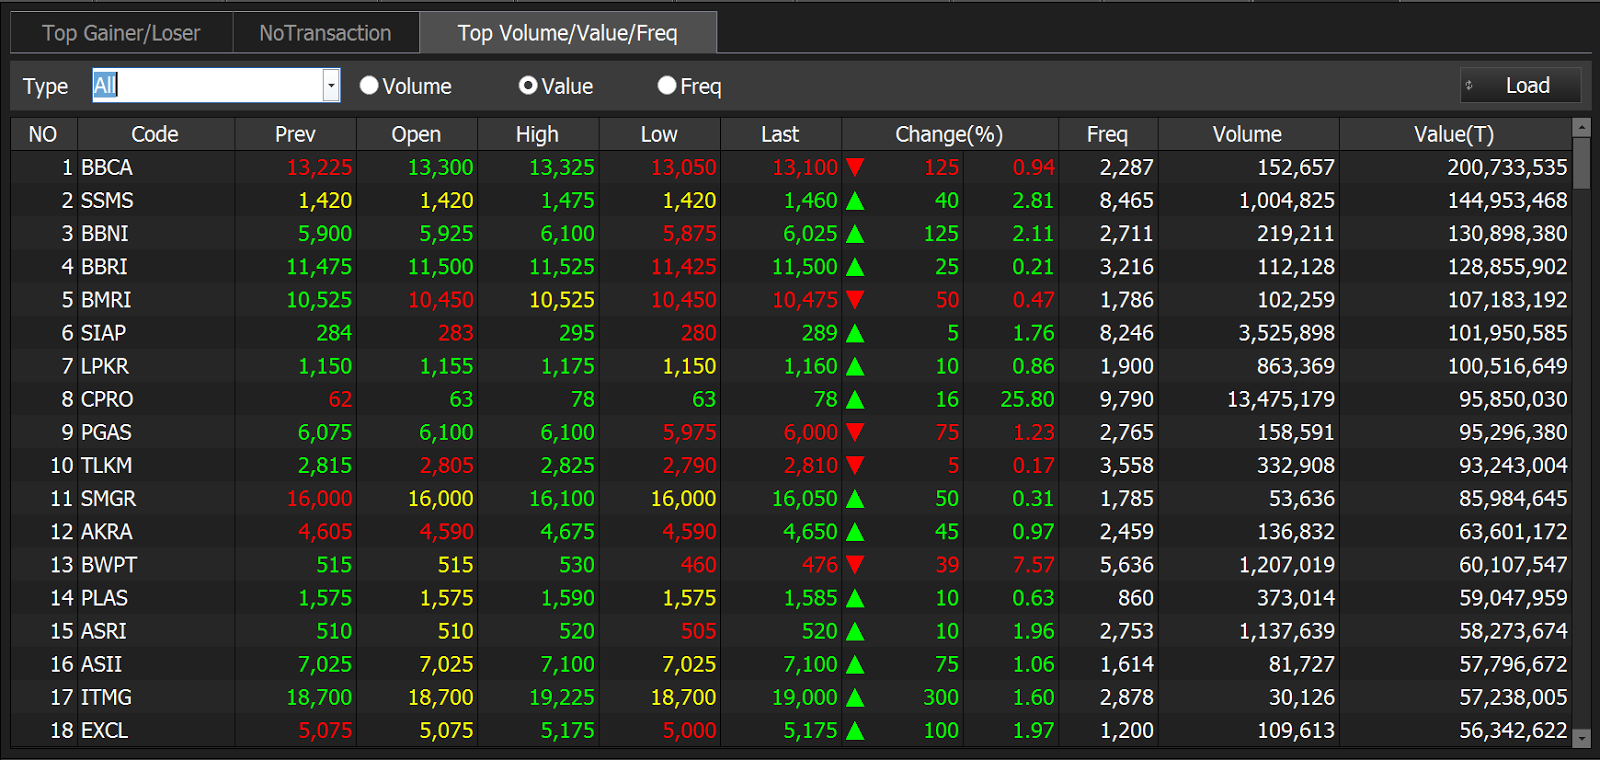Select the BWPT stock code

pyautogui.click(x=109, y=564)
